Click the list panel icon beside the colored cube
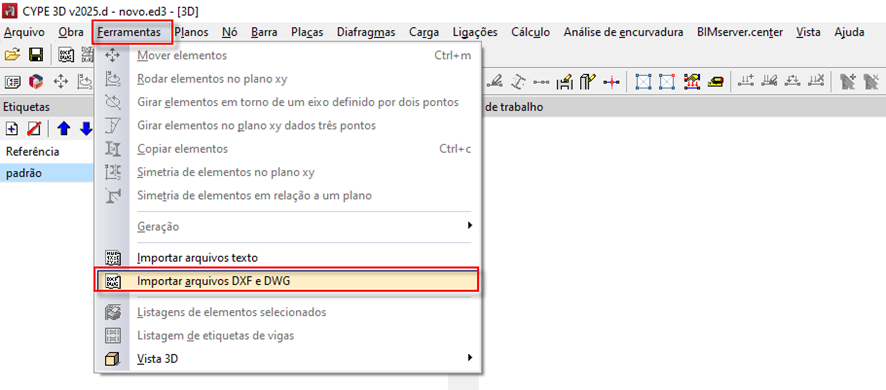Screen dimensions: 886x390 click(12, 82)
